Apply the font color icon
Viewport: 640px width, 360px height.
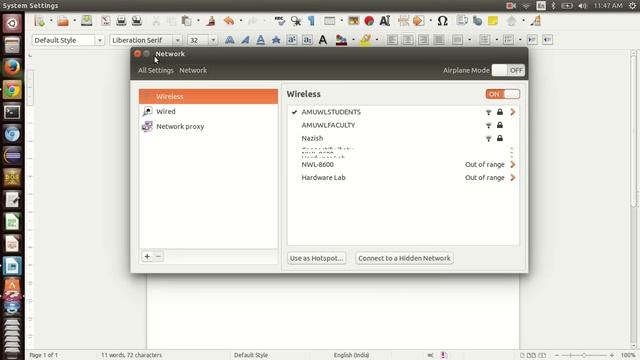pyautogui.click(x=341, y=40)
